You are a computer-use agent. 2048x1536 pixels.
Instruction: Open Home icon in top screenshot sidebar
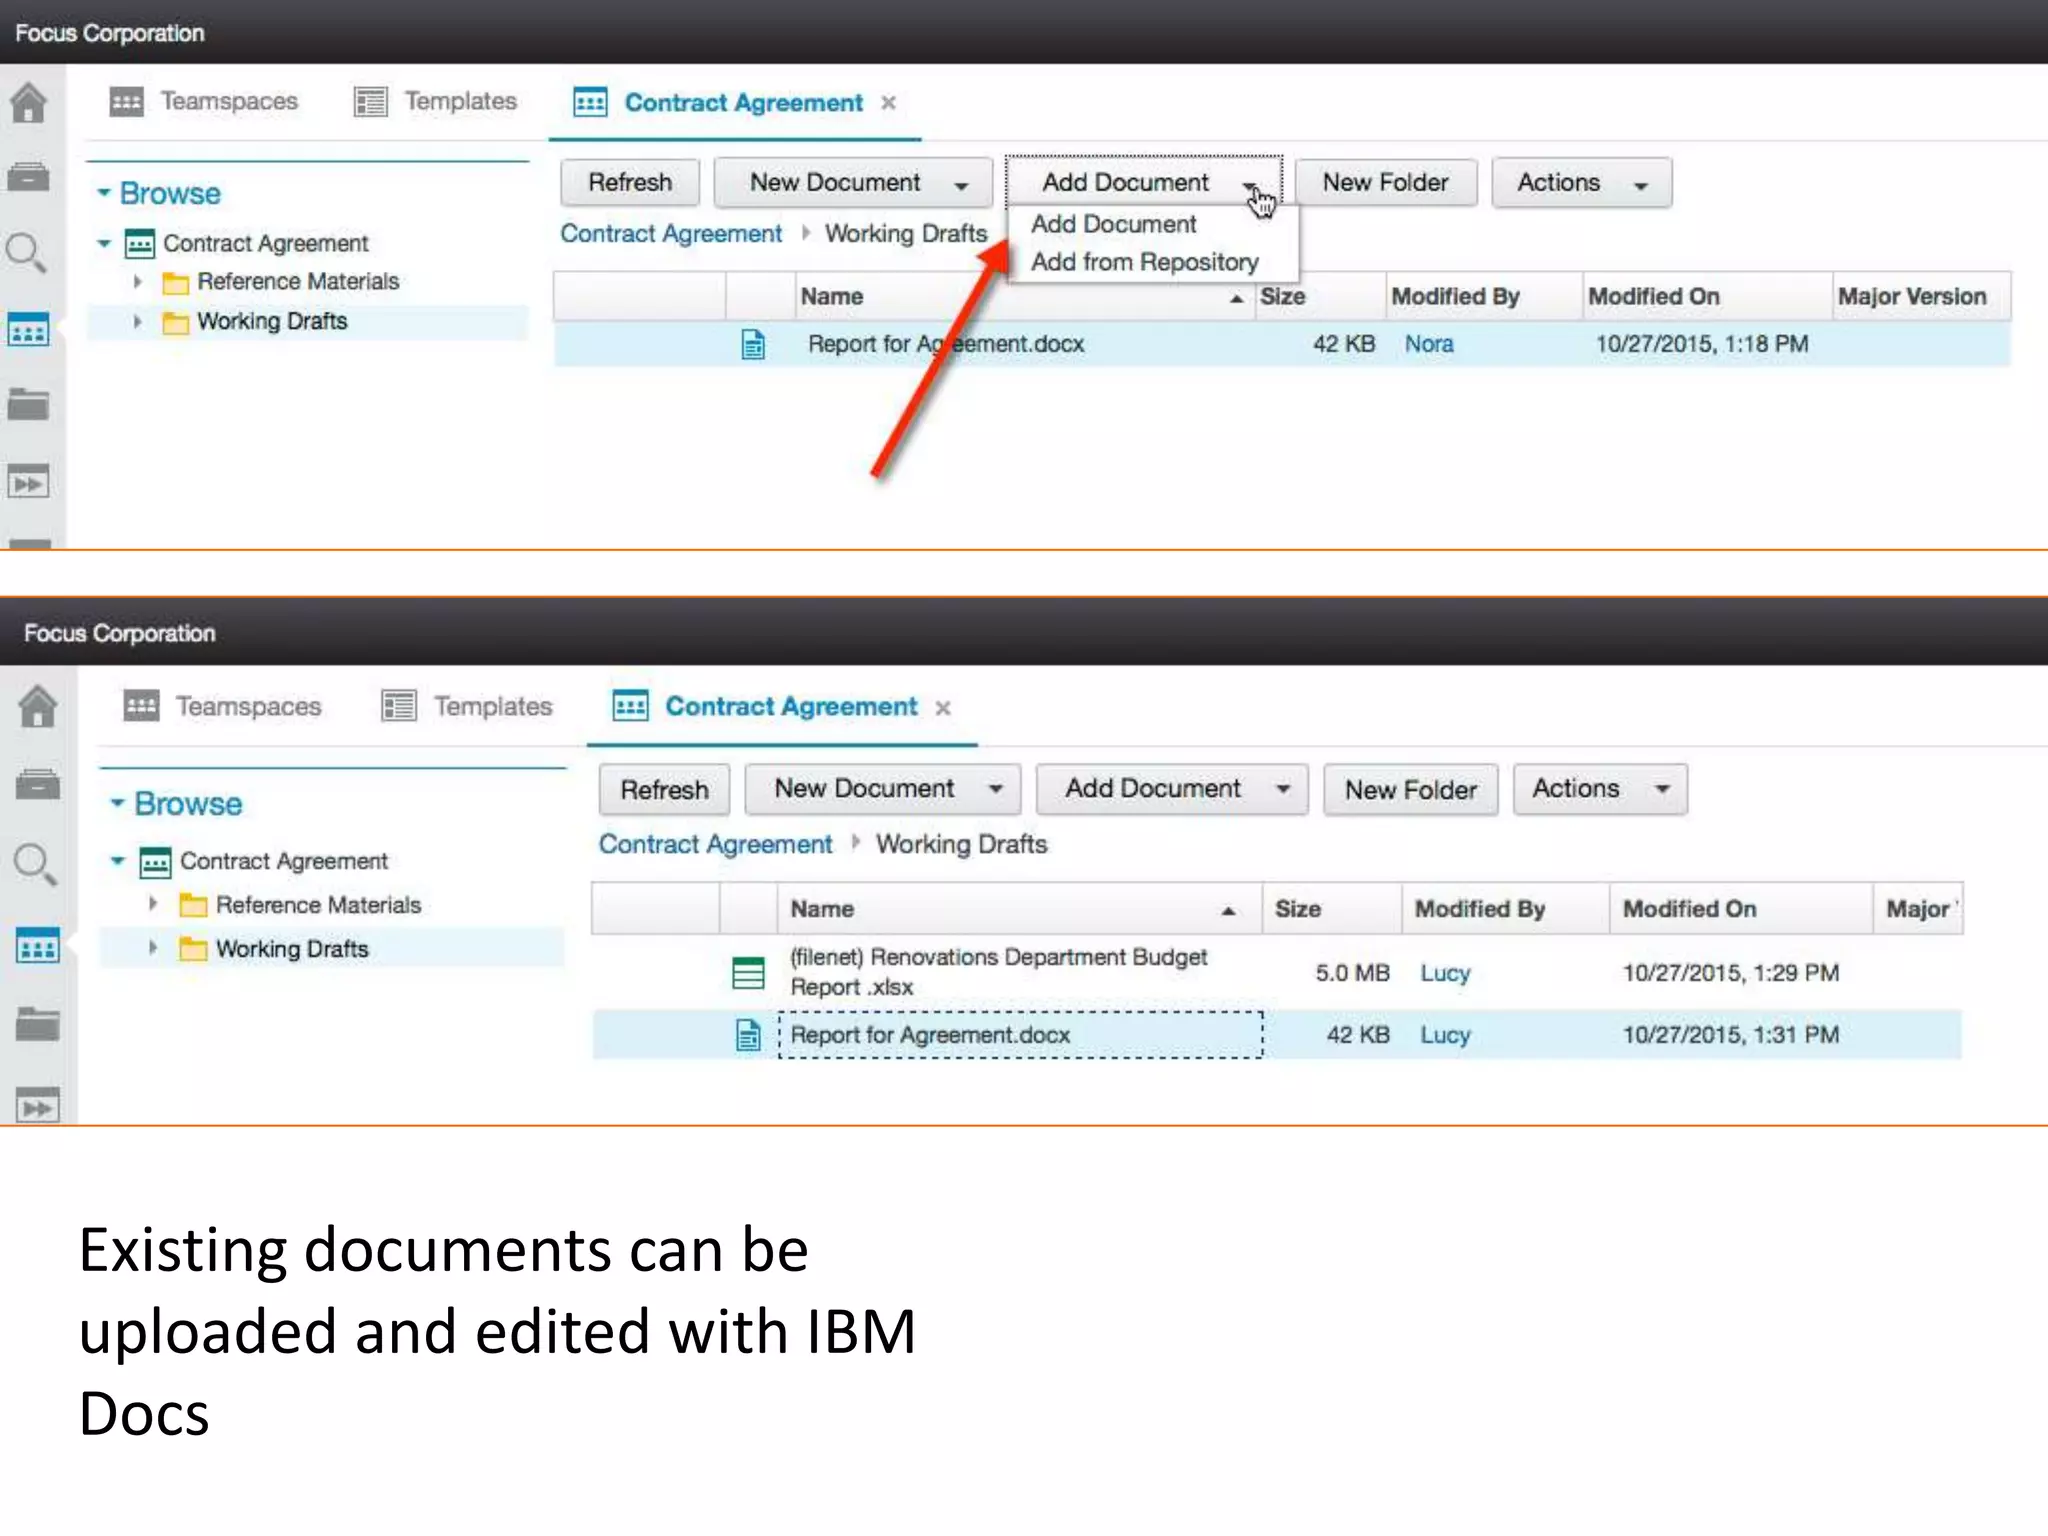28,102
